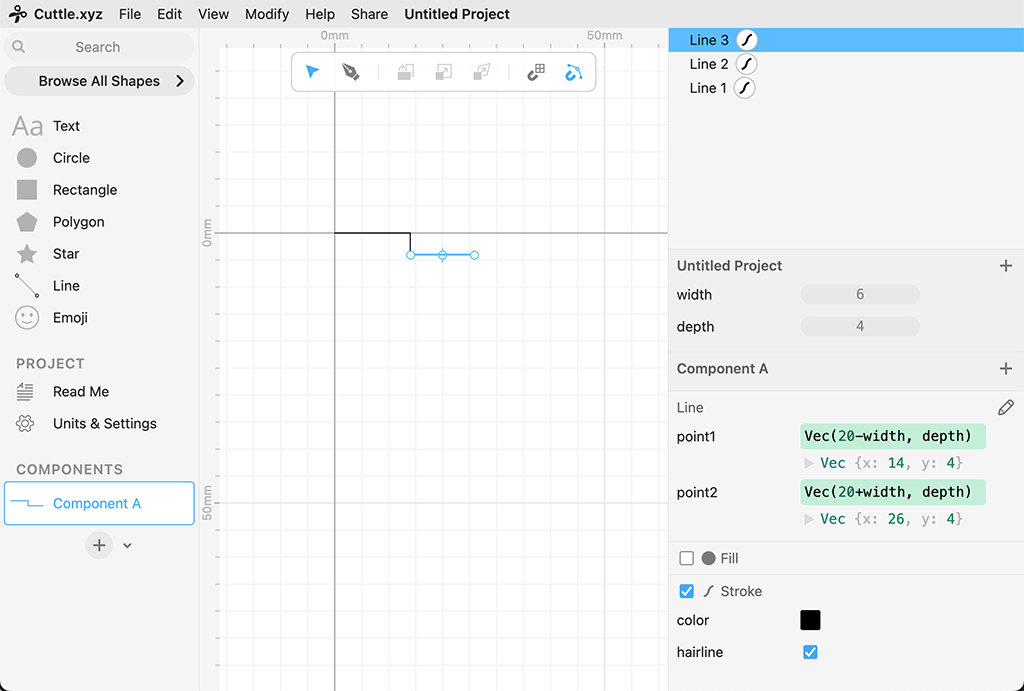
Task: Click the stroke style icon beside Line 3
Action: pyautogui.click(x=747, y=40)
